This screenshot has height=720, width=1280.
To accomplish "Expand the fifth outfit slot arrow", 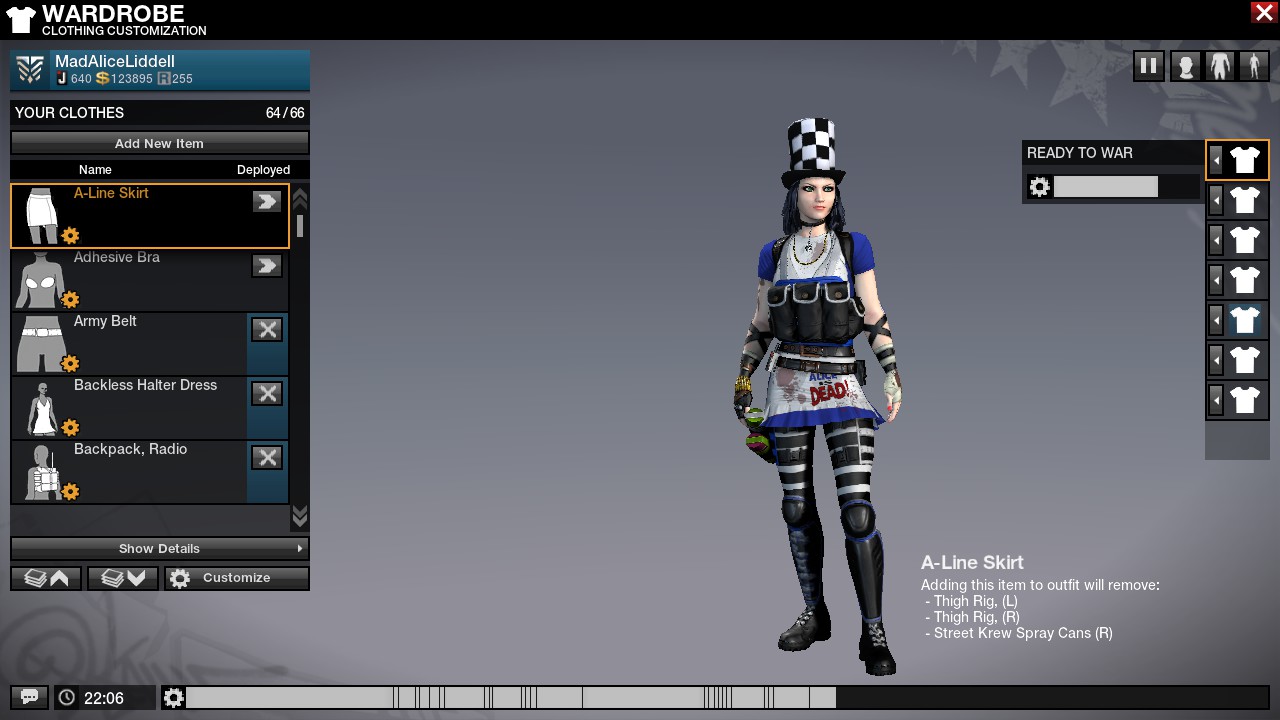I will click(x=1216, y=320).
